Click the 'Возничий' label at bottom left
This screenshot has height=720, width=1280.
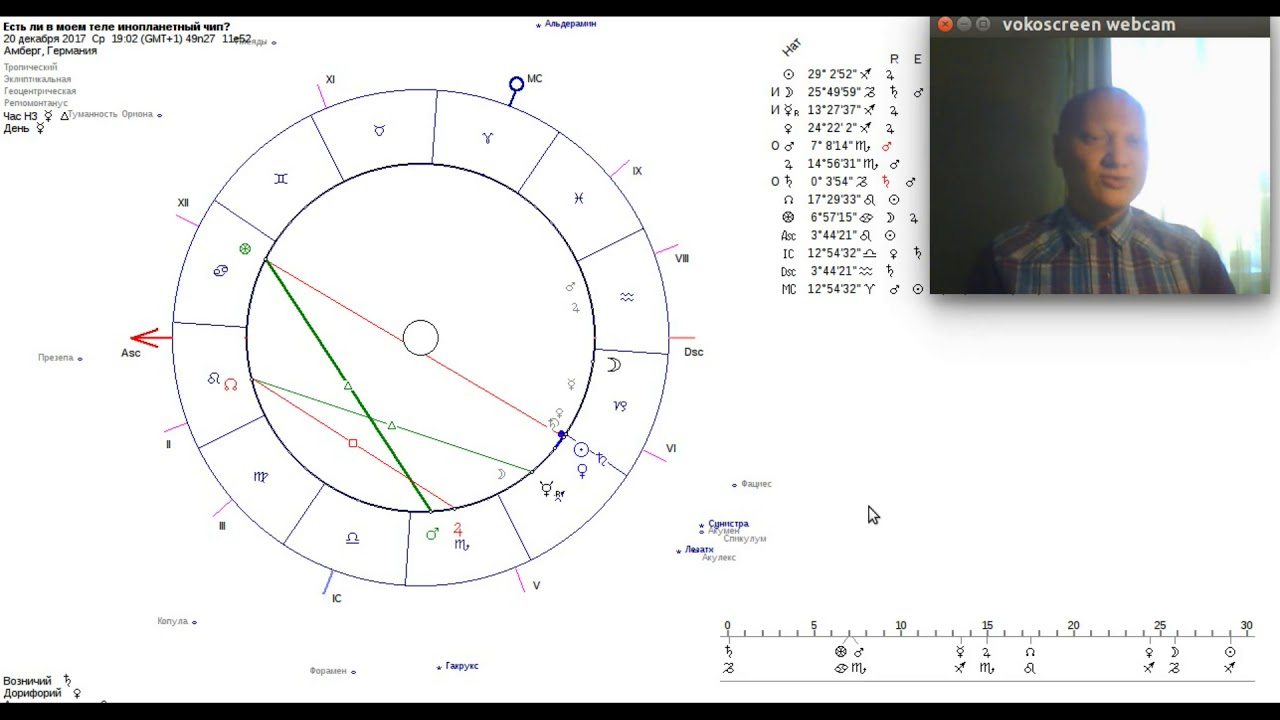(x=27, y=681)
